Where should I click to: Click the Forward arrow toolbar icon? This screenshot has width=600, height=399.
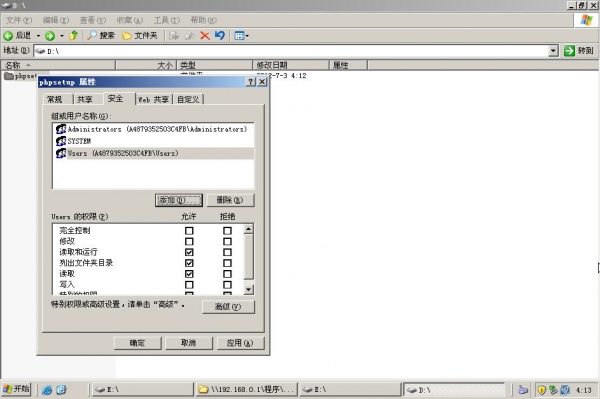tap(50, 36)
